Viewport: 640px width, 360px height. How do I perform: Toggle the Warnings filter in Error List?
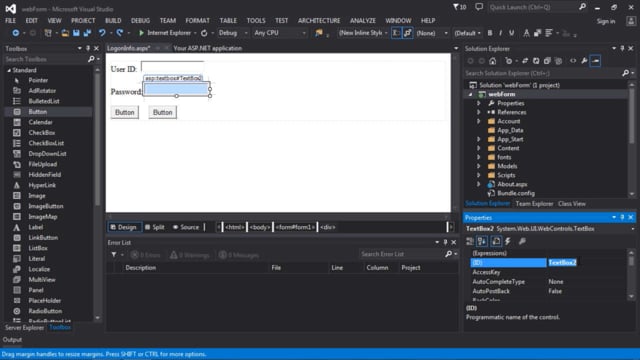[190, 255]
